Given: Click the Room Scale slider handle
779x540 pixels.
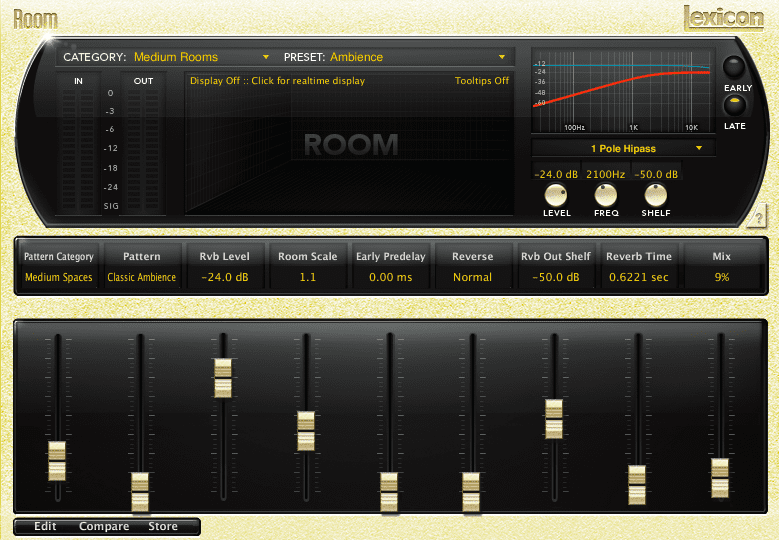Looking at the screenshot, I should (x=306, y=431).
